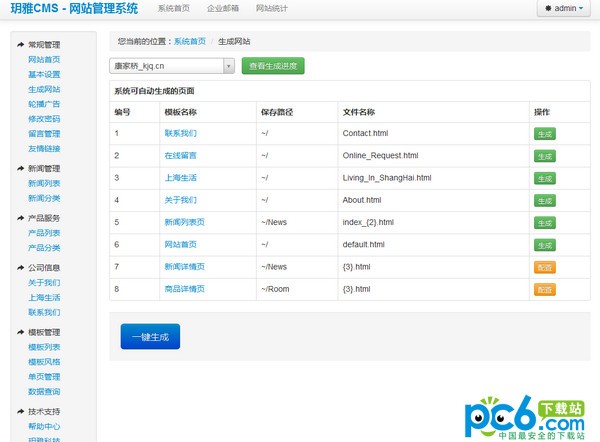The image size is (600, 442).
Task: Open 企业邮箱 in top navigation
Action: click(223, 8)
